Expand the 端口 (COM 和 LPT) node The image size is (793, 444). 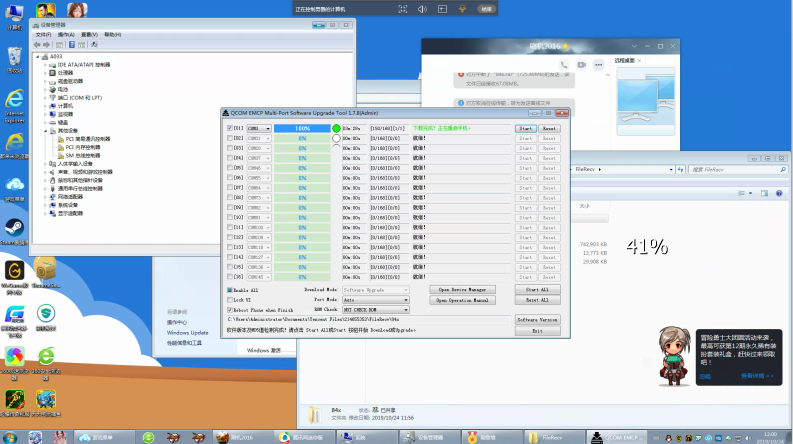[x=45, y=98]
